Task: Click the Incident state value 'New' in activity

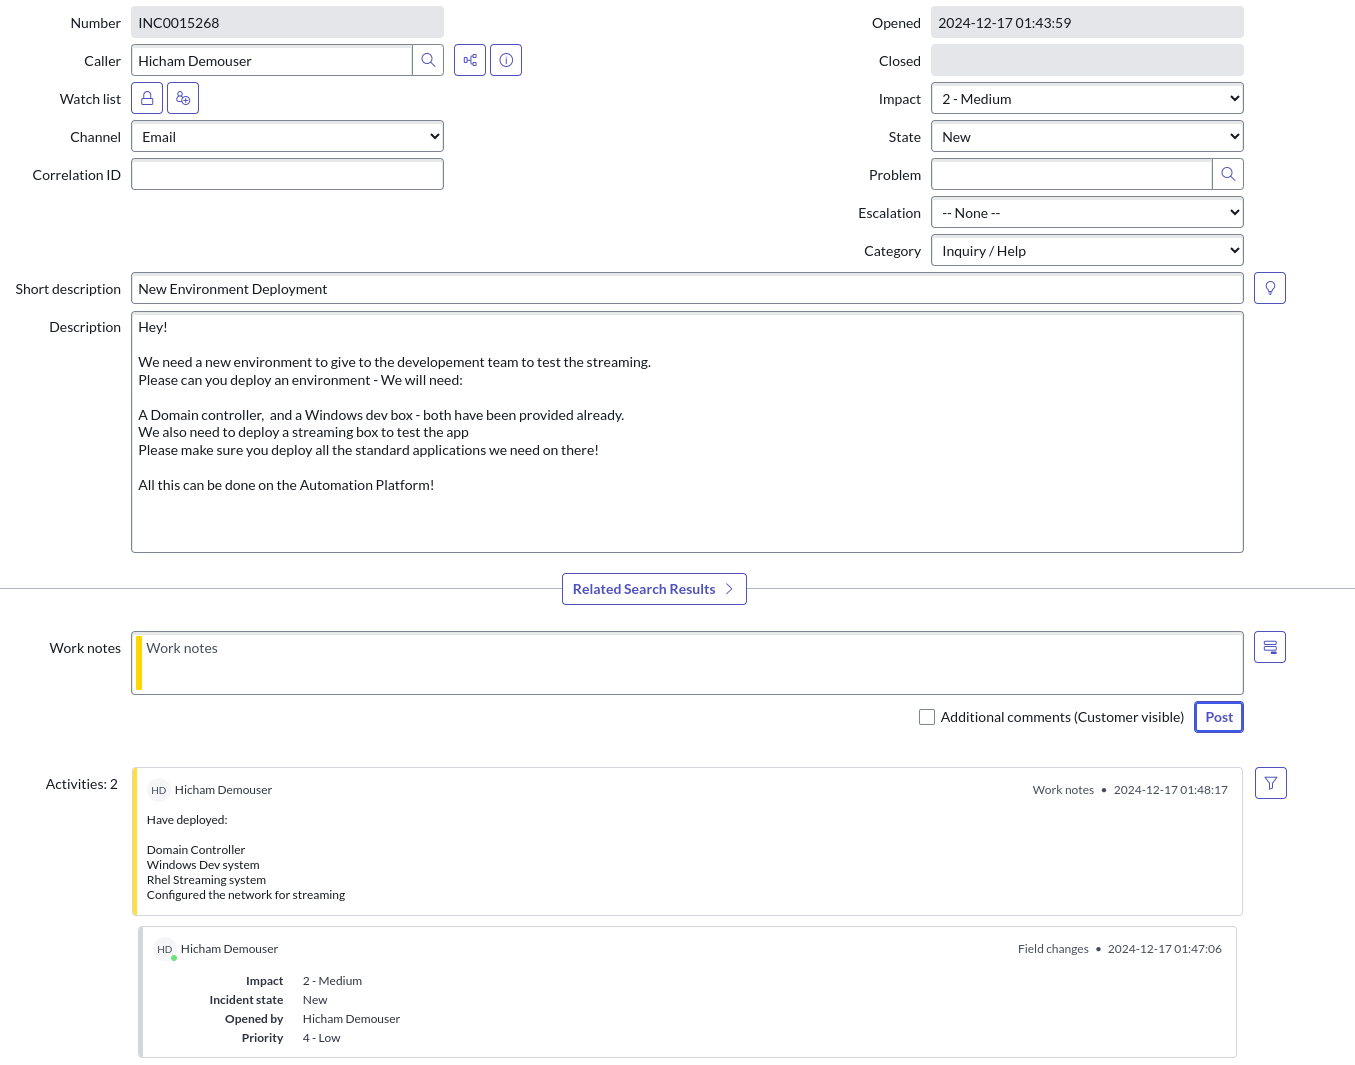Action: 315,1000
